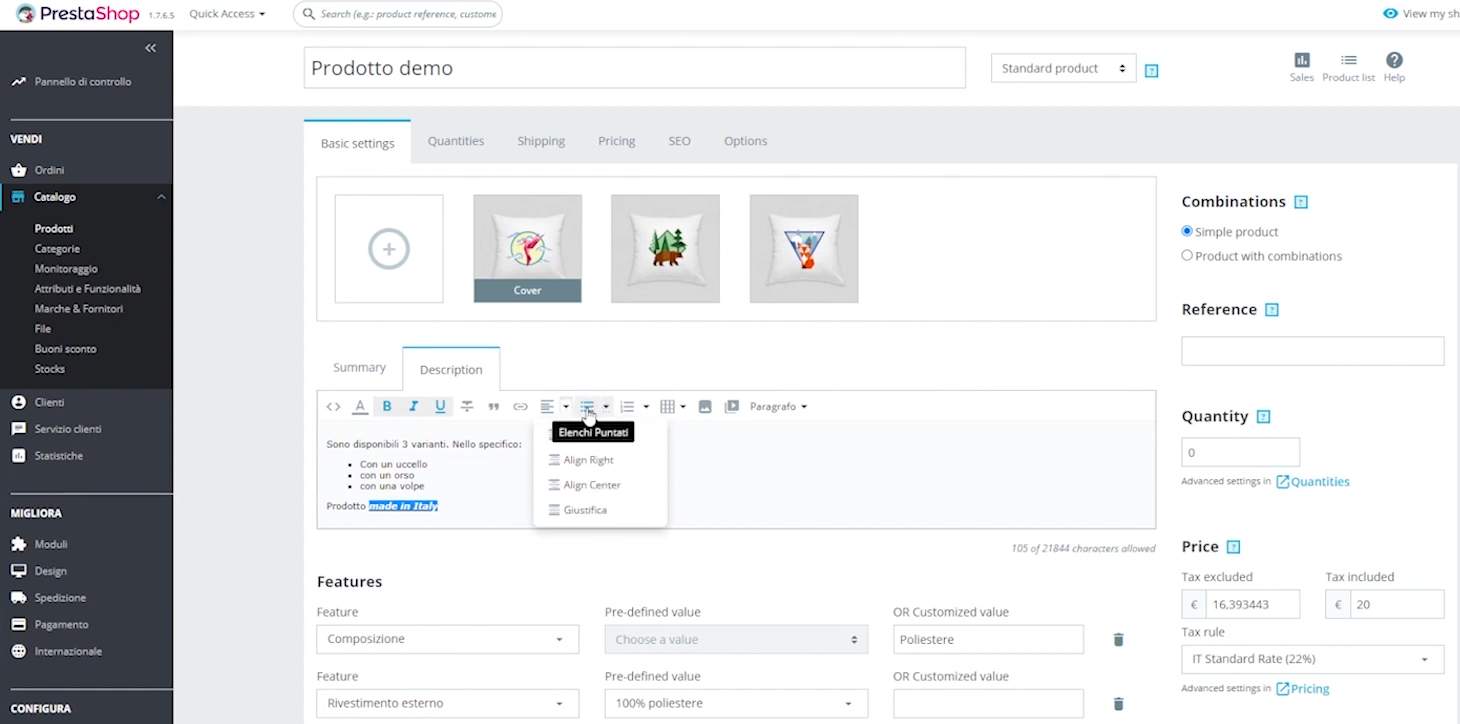
Task: Choose Align Center from alignment menu
Action: coord(591,485)
